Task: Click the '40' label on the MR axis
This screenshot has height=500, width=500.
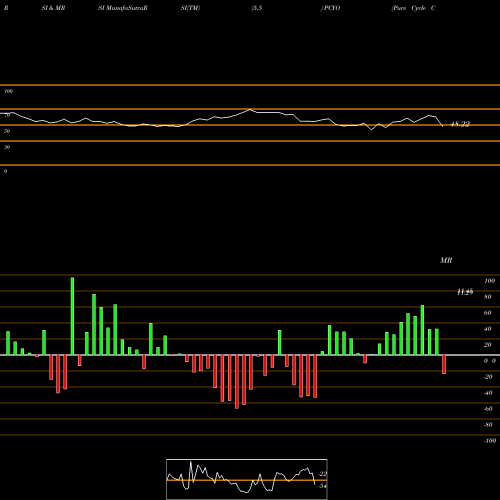Action: click(x=488, y=329)
